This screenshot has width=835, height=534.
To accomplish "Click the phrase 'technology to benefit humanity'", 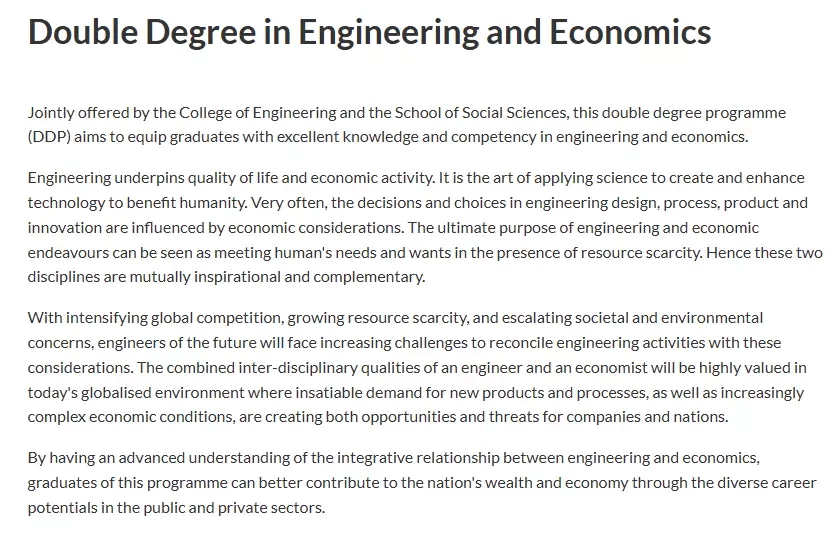I will coord(137,203).
